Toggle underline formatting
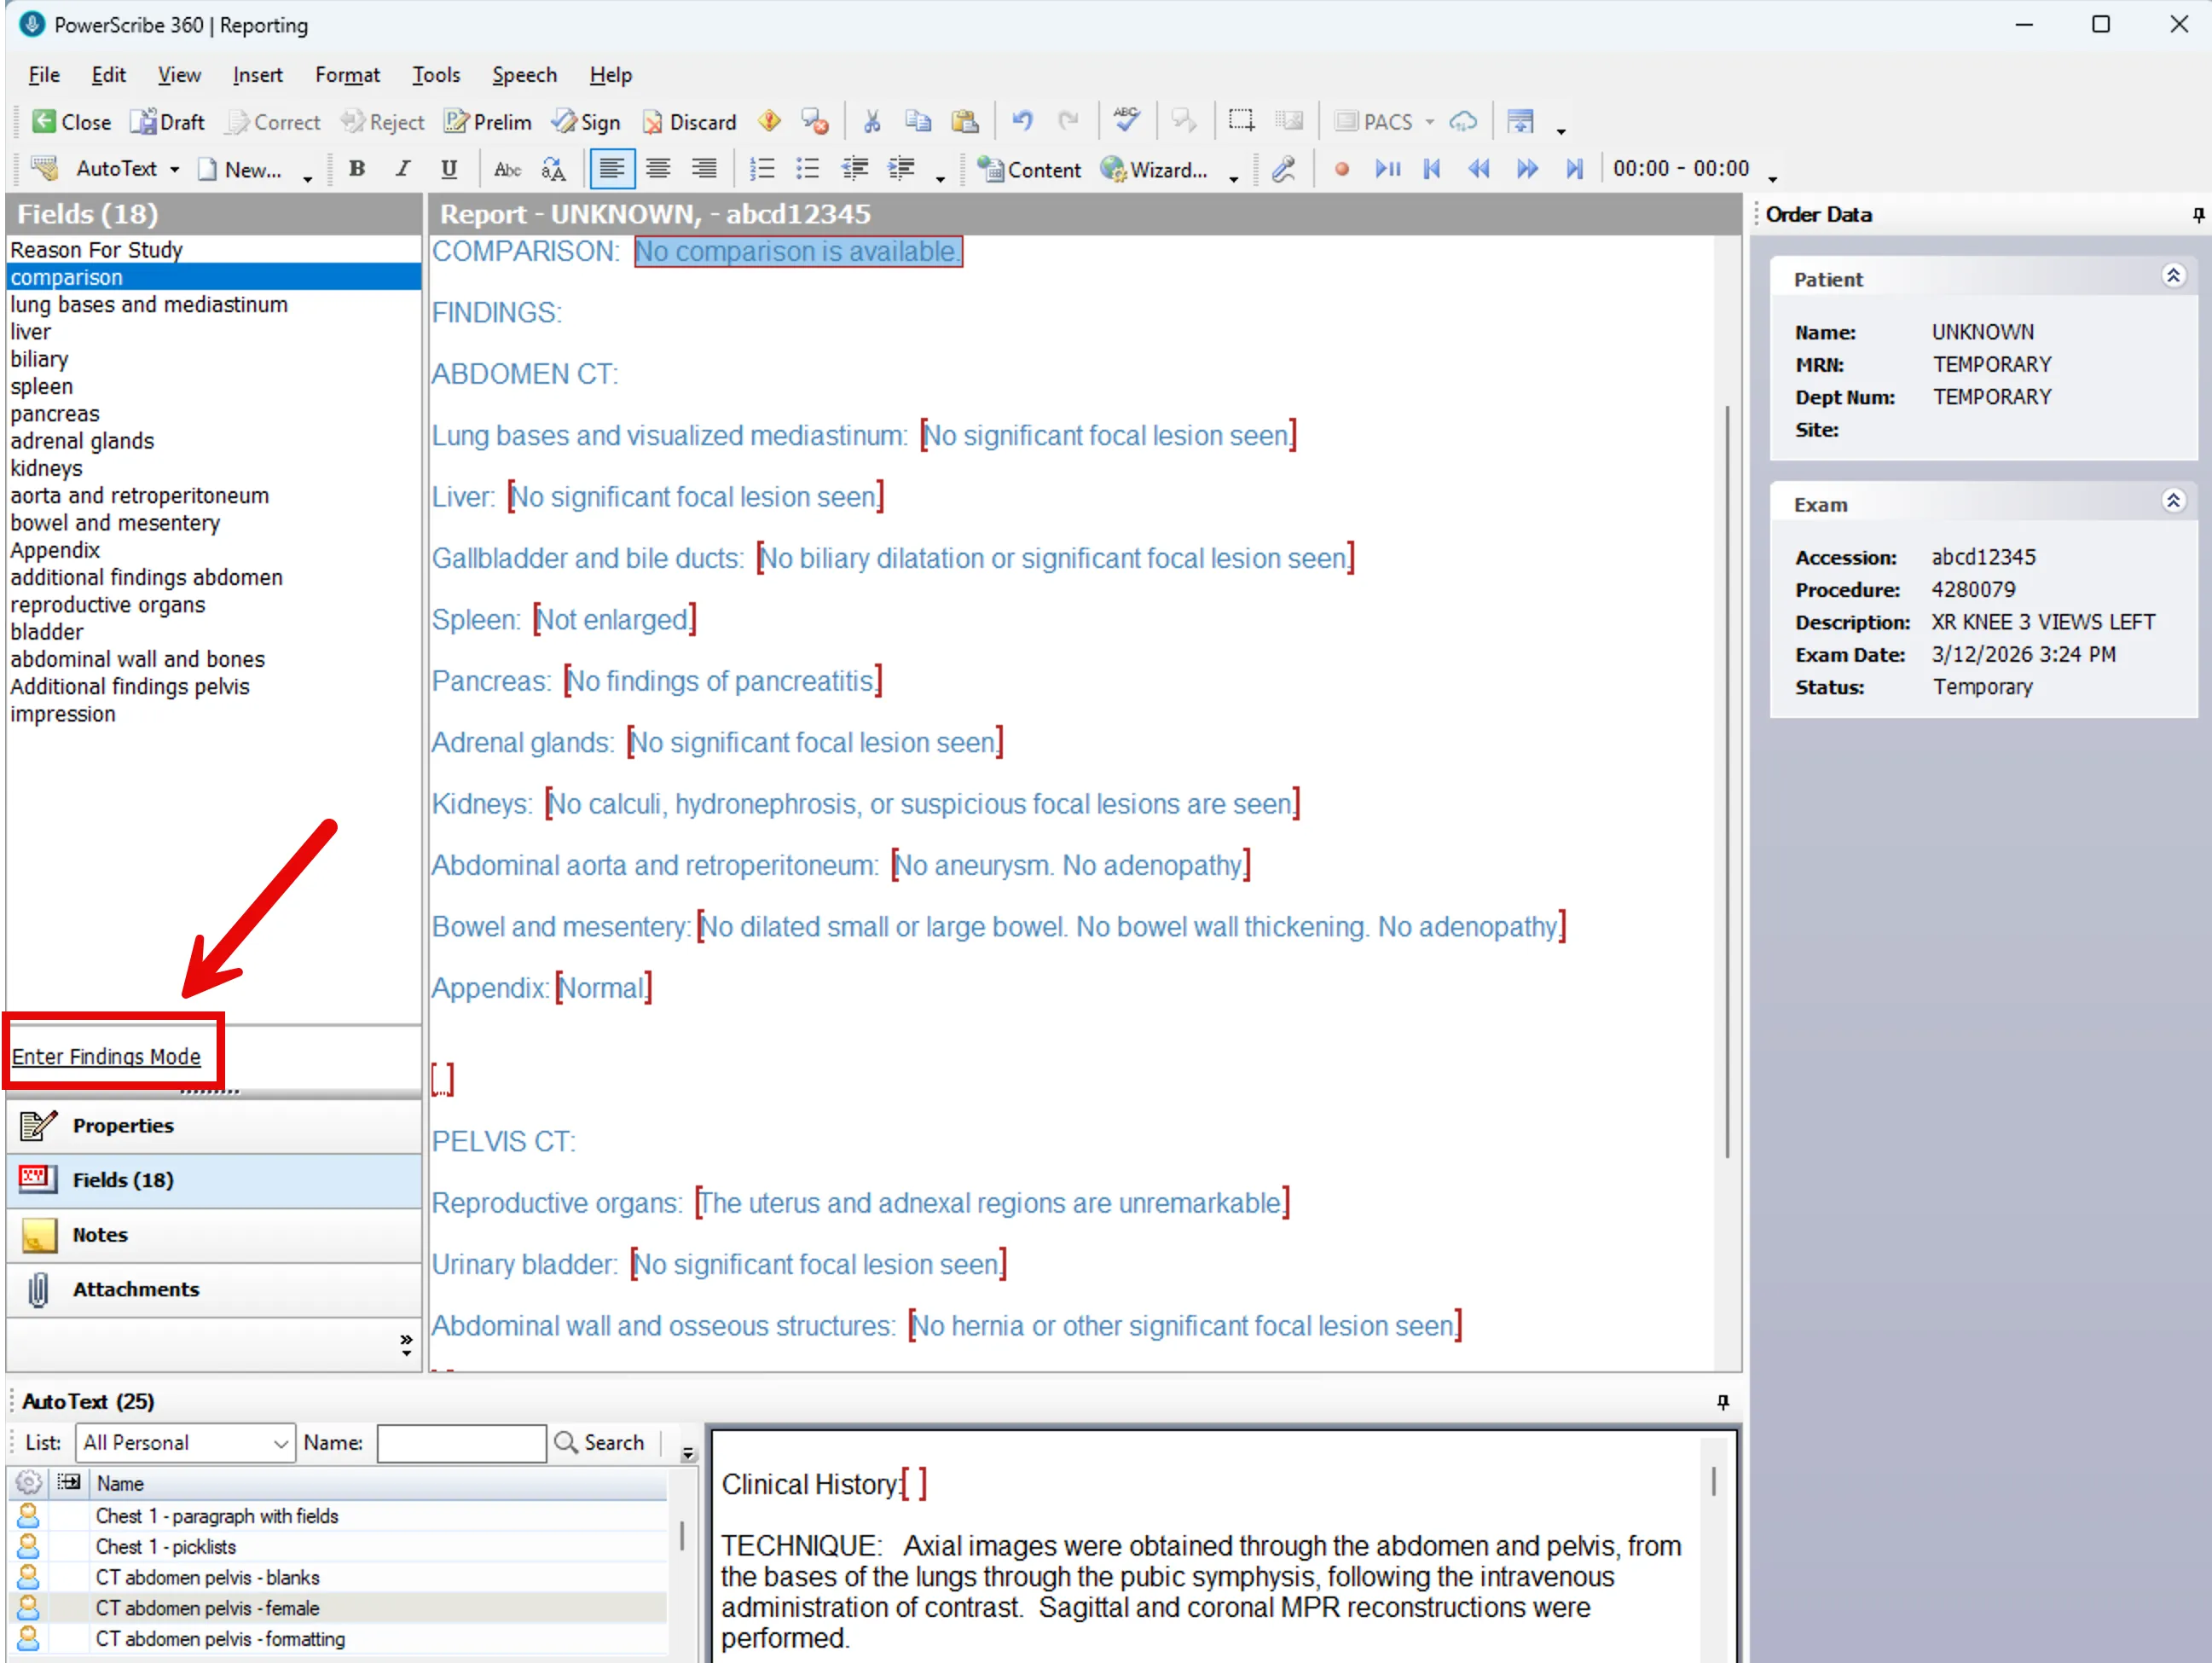The image size is (2212, 1663). pos(449,168)
